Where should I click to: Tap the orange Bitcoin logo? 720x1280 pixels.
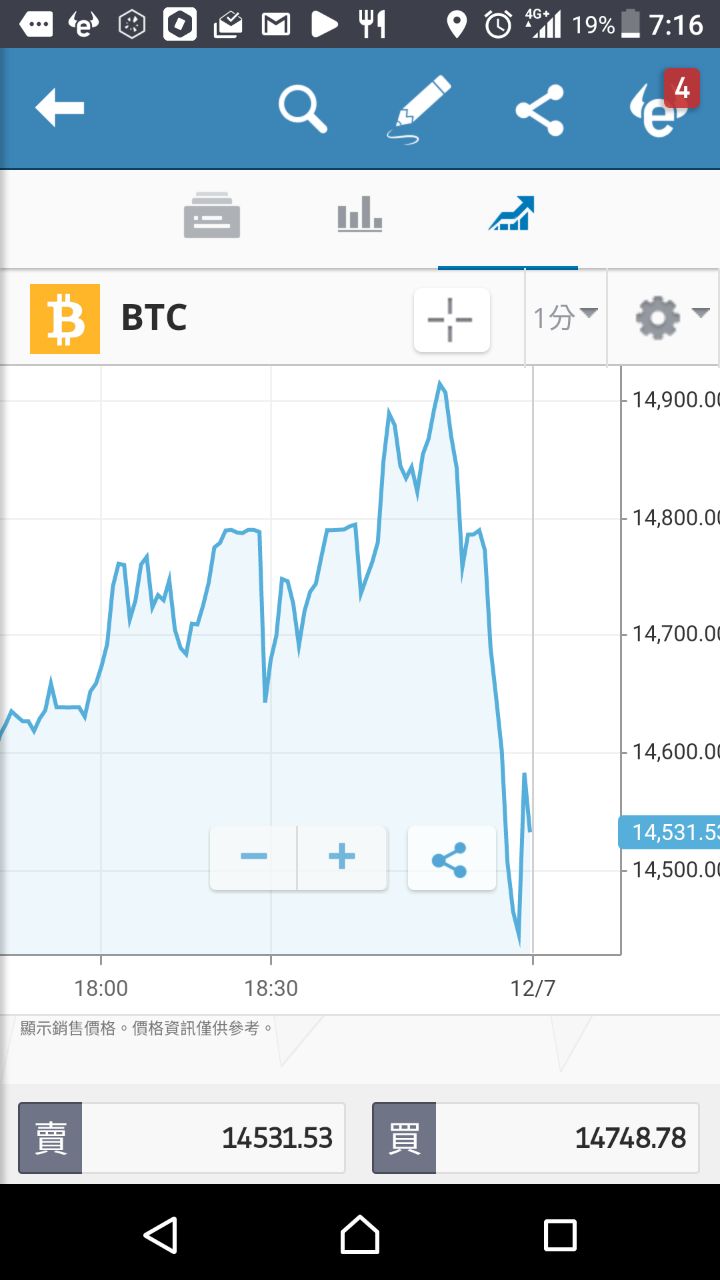[65, 319]
